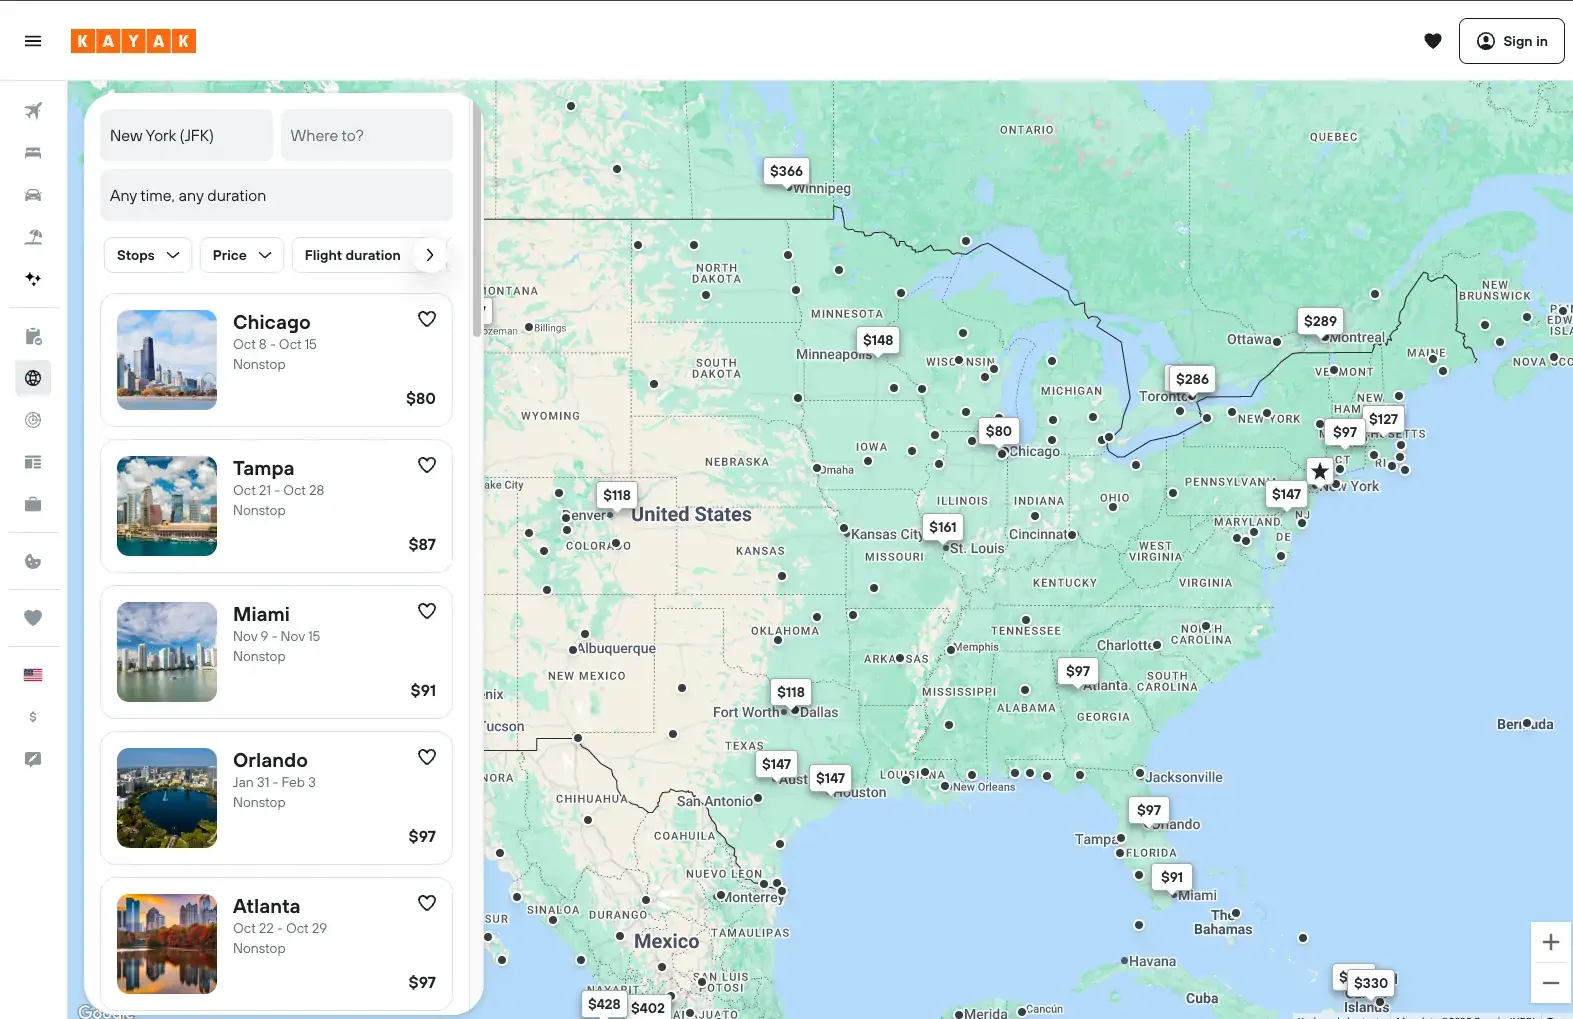Click the Flights airplane icon in sidebar

pyautogui.click(x=33, y=111)
